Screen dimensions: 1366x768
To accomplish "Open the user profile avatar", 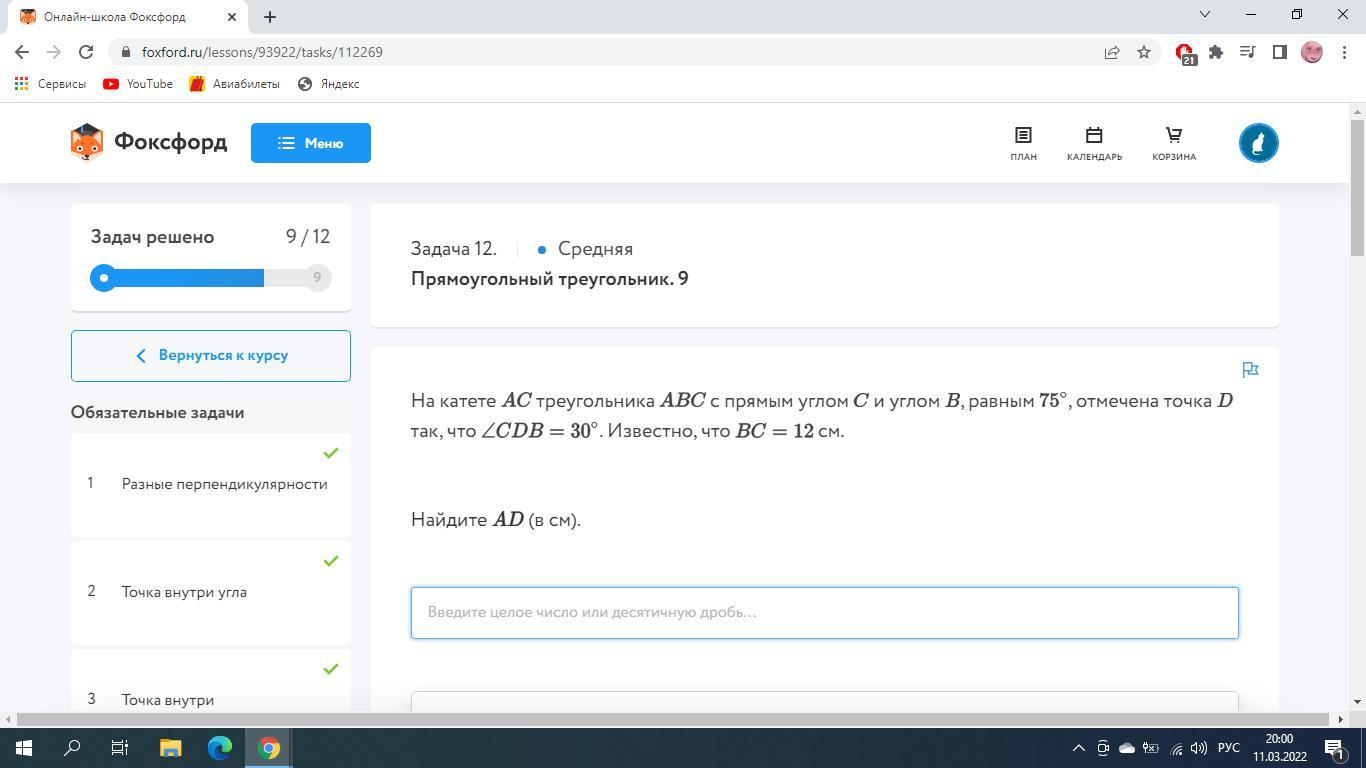I will (x=1259, y=143).
